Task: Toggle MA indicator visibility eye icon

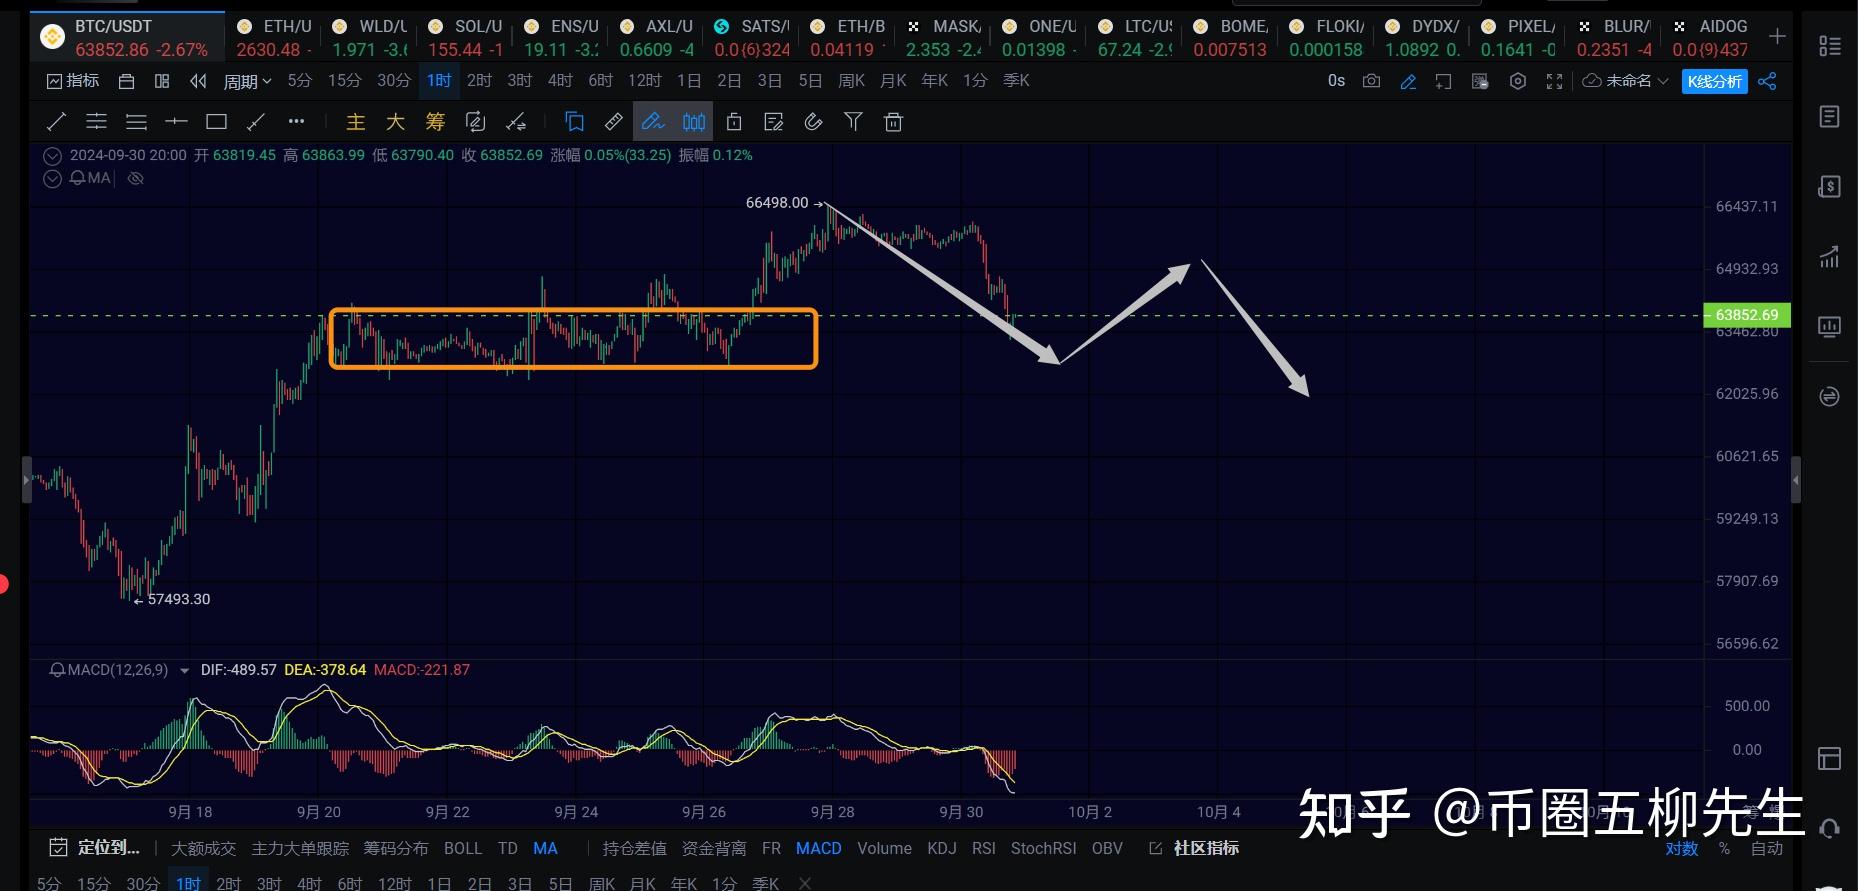Action: click(136, 178)
